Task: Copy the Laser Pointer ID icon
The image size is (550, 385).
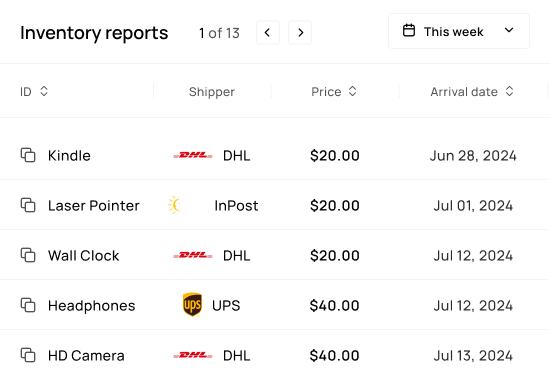Action: [x=28, y=205]
